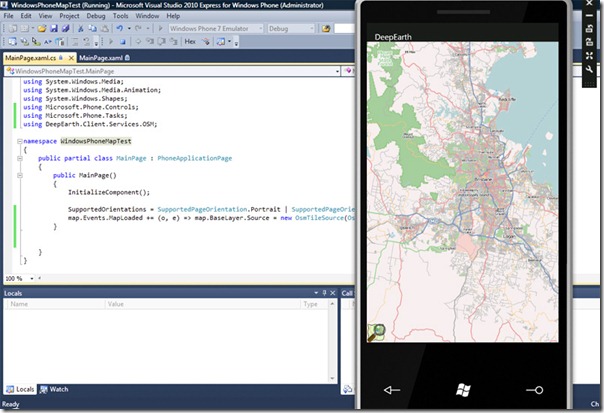Click the New Project icon

coord(13,29)
